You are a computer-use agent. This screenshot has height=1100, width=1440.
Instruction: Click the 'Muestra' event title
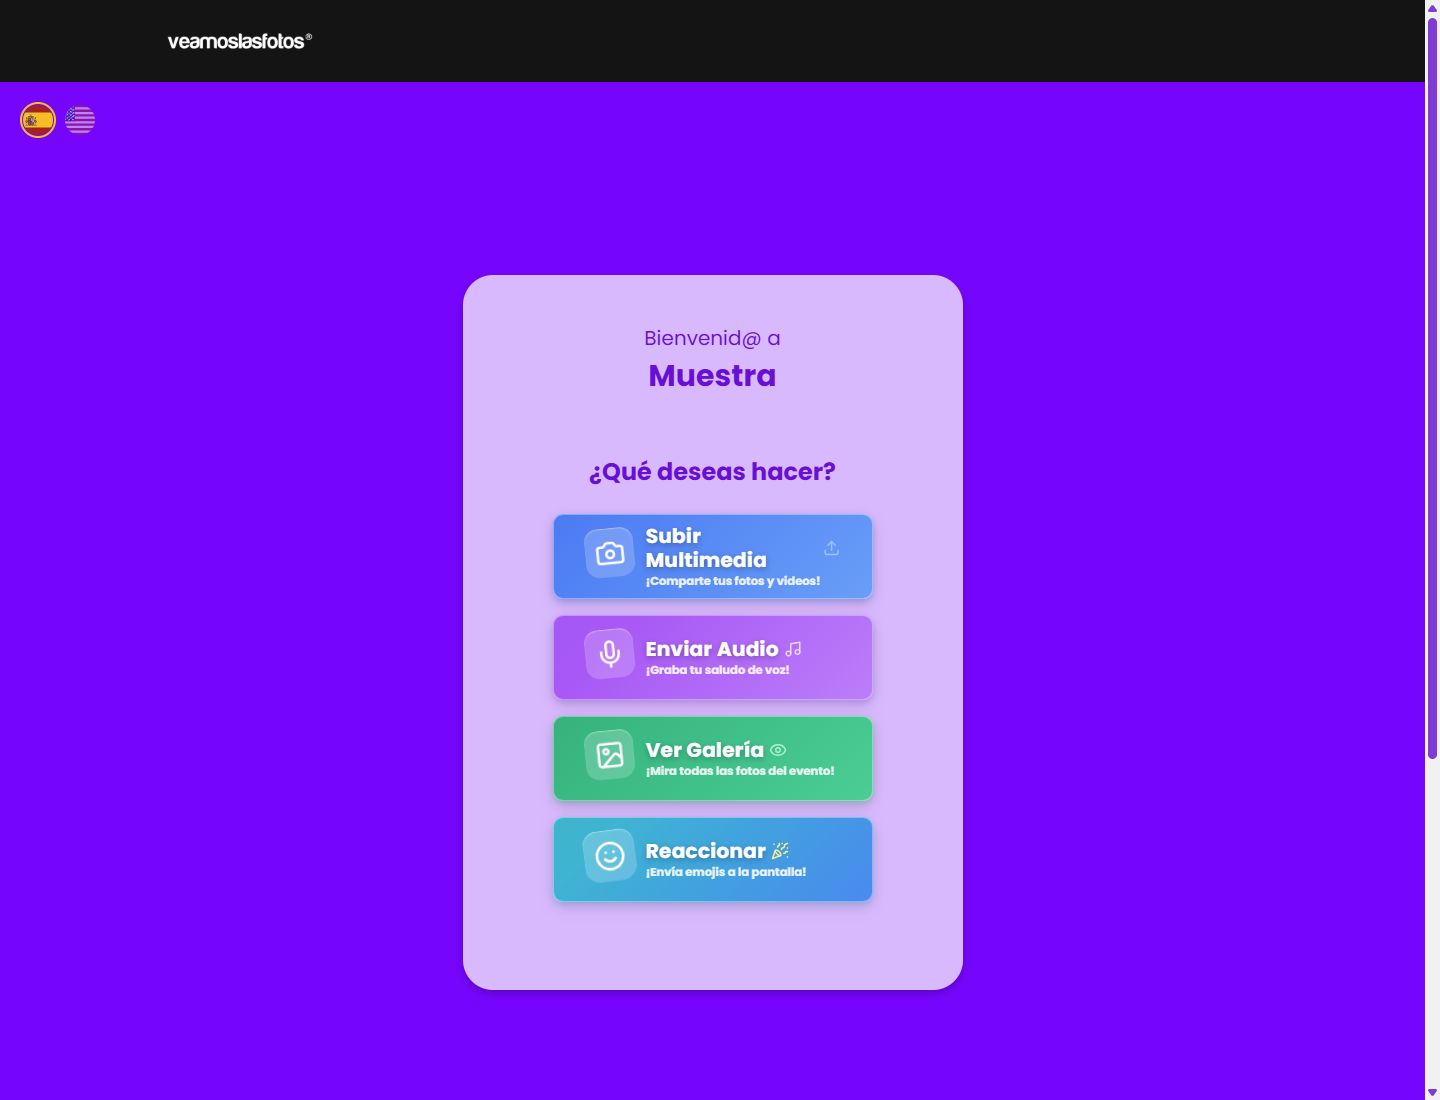click(x=712, y=376)
